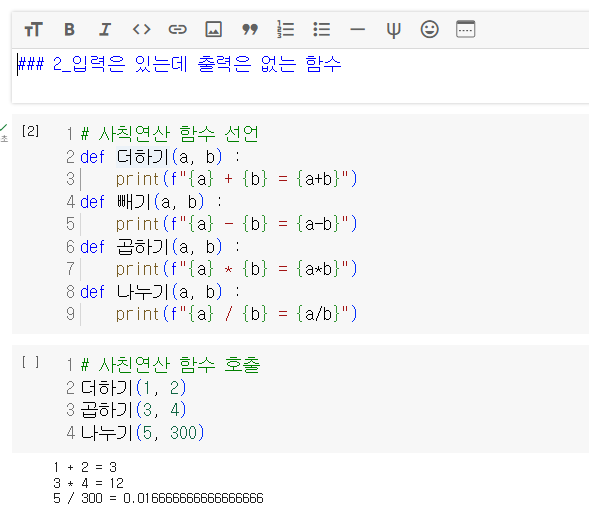Insert an image using the picture icon
589x517 pixels.
click(213, 29)
